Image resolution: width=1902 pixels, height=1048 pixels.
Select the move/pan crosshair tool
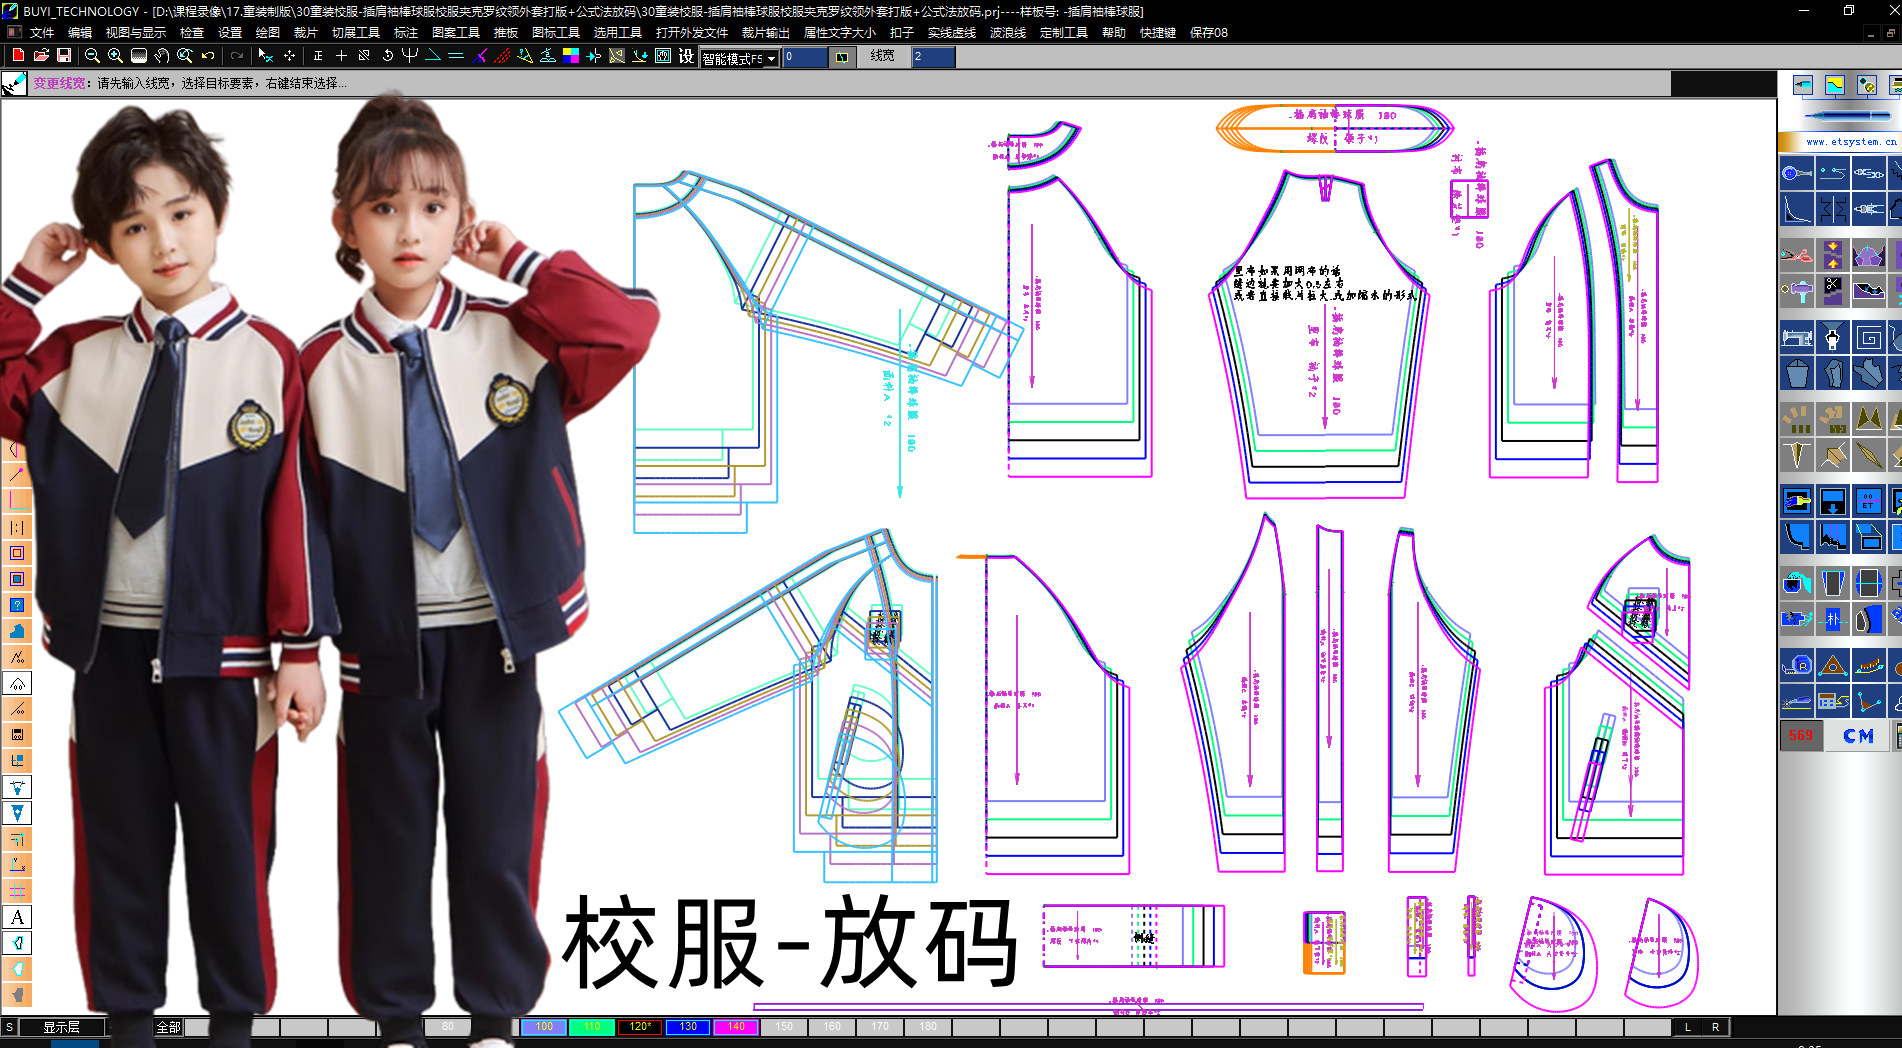[289, 57]
